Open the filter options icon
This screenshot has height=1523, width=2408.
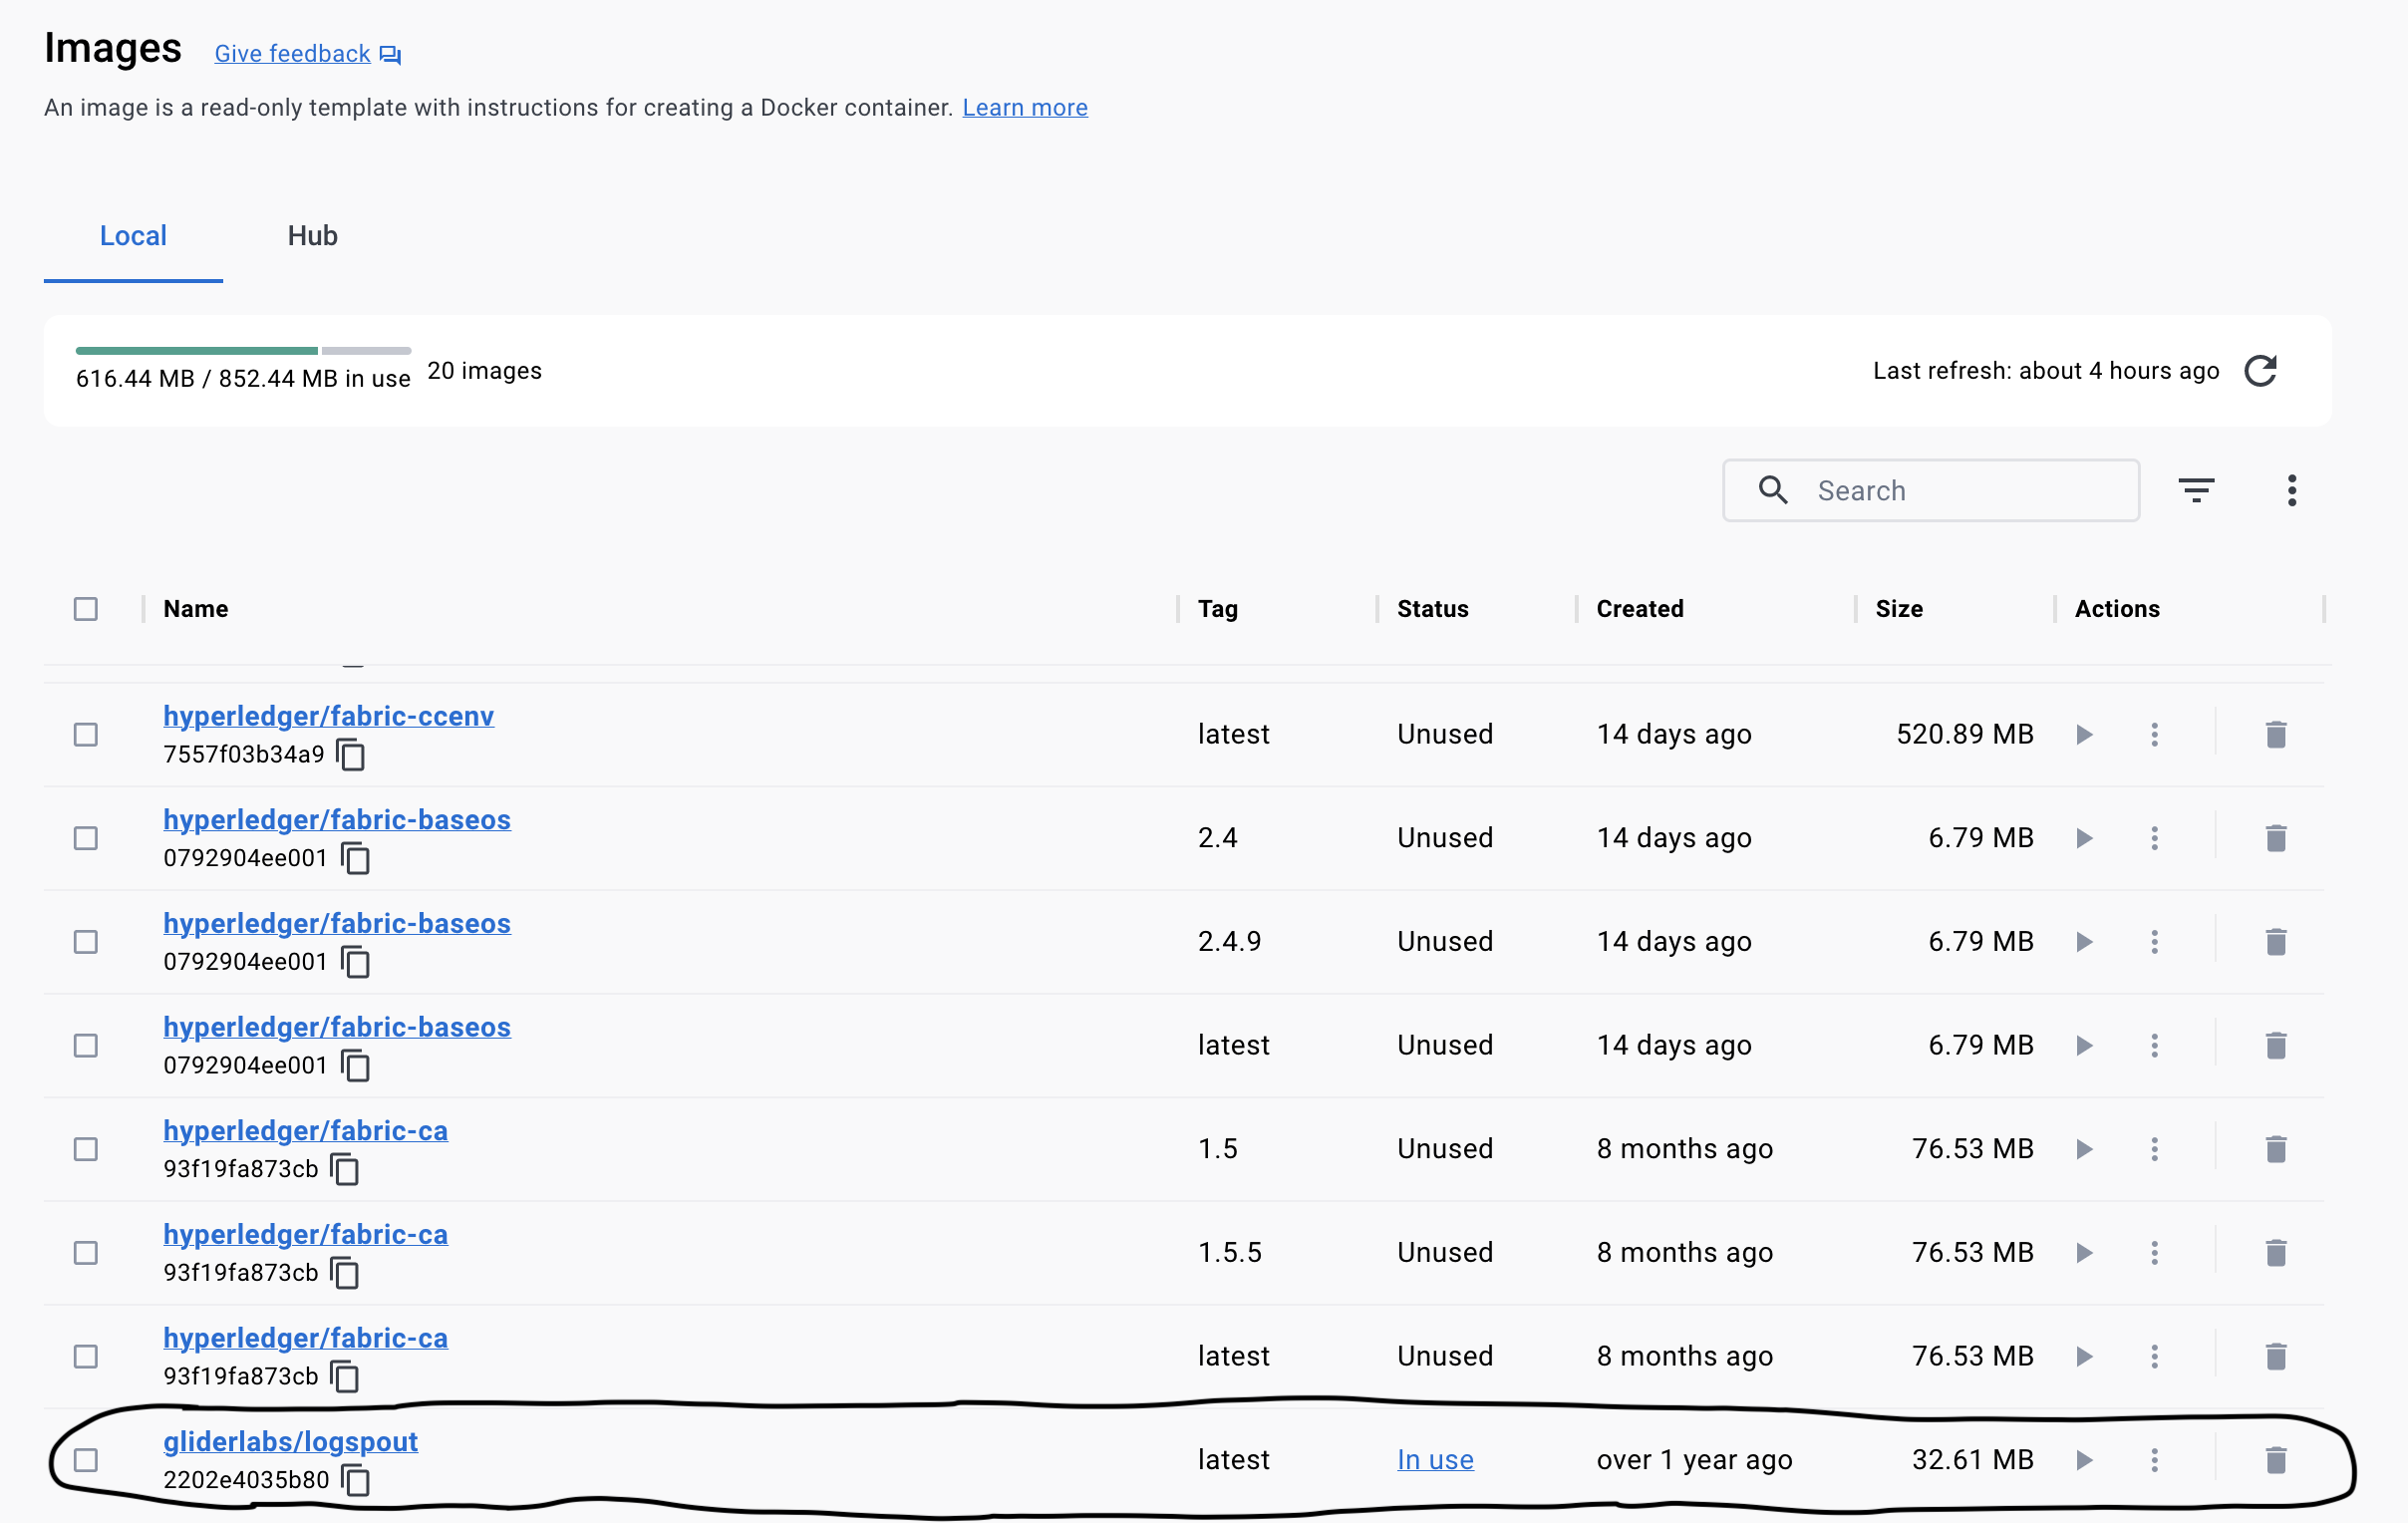(2196, 490)
